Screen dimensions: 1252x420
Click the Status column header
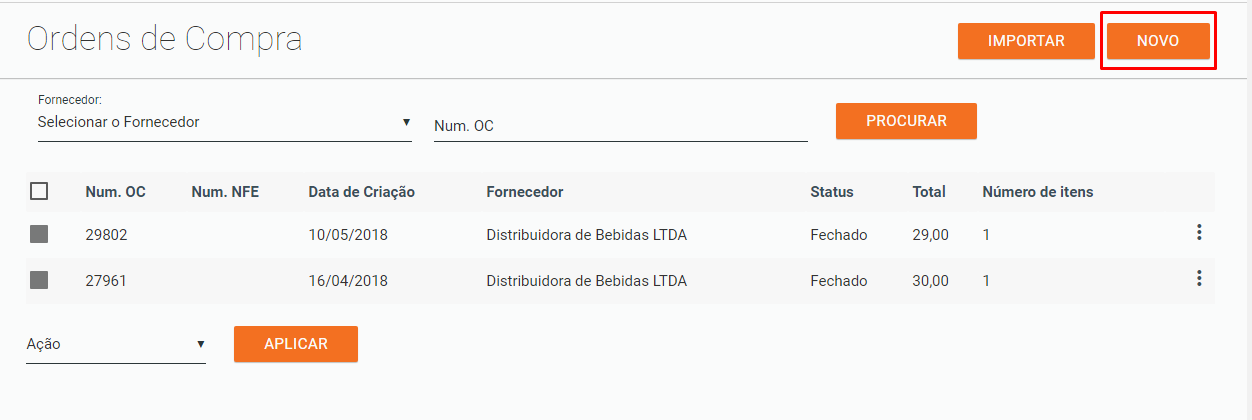click(x=832, y=192)
